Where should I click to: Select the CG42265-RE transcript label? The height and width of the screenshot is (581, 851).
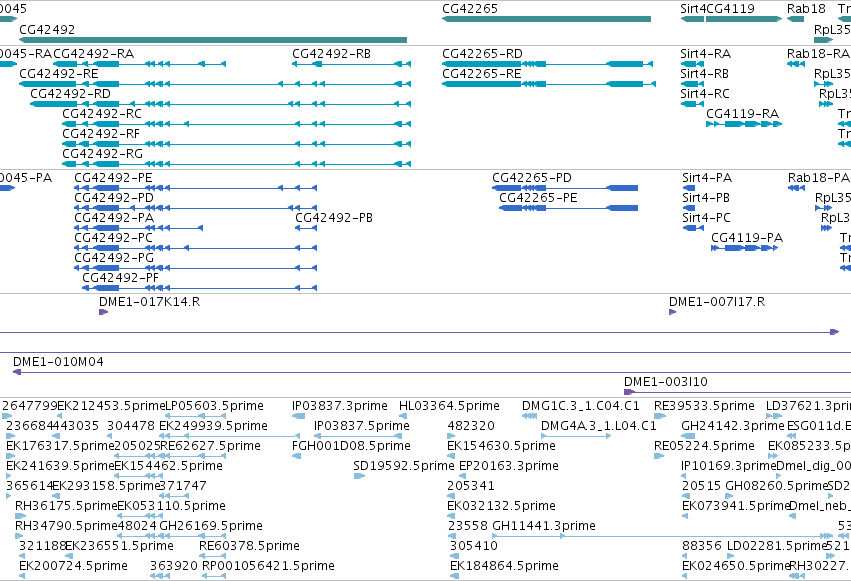[482, 74]
